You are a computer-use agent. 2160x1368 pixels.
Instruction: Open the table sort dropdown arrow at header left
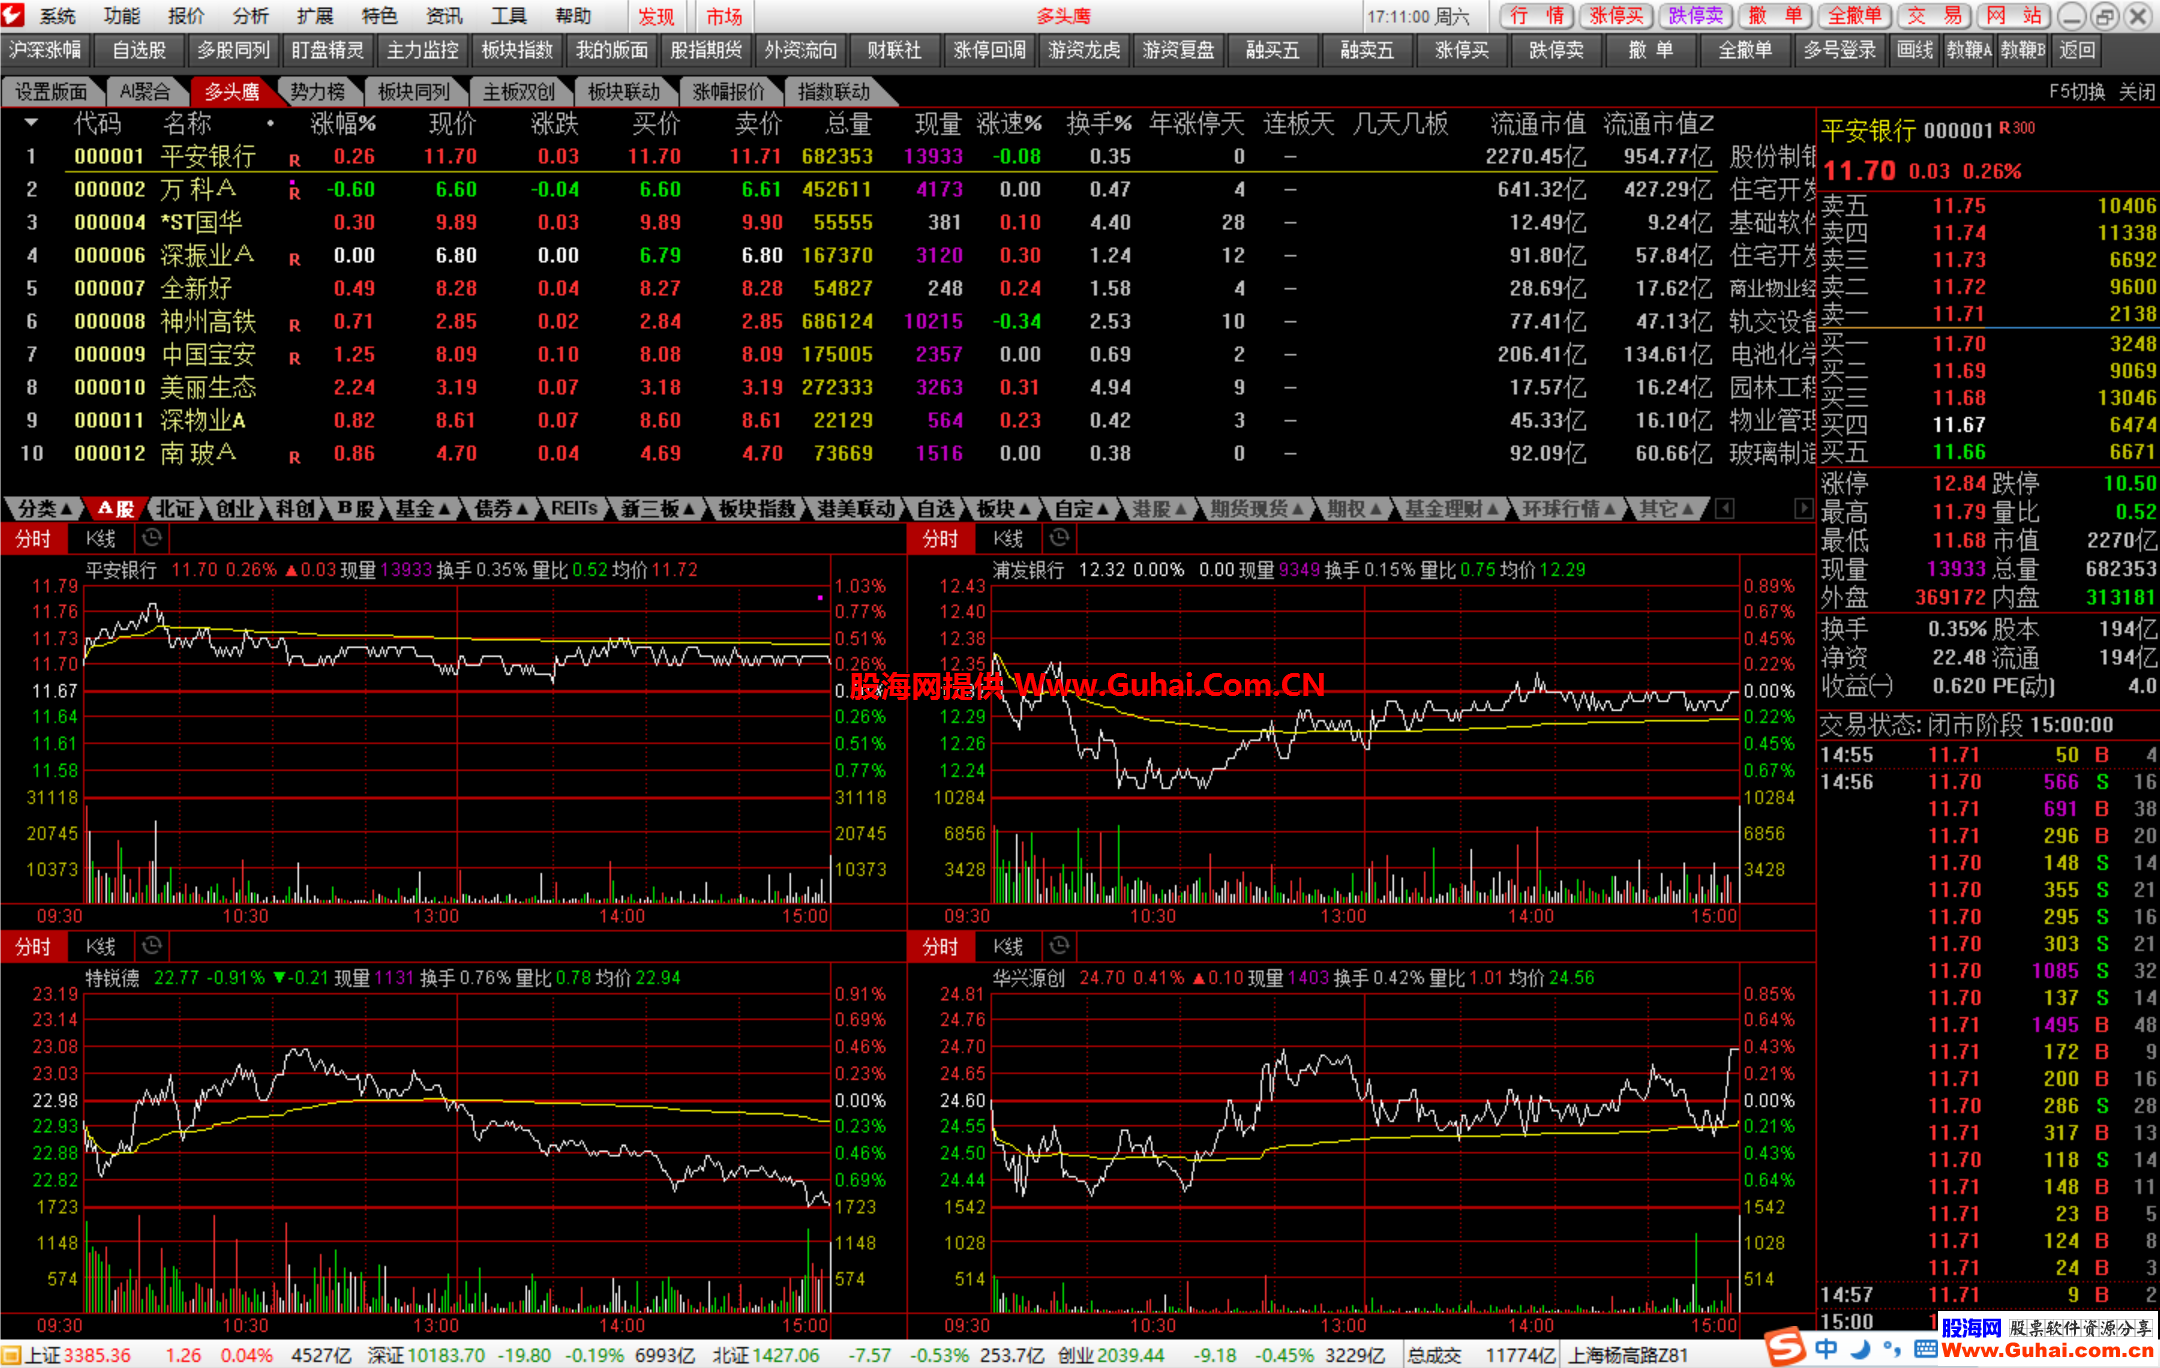[x=31, y=123]
